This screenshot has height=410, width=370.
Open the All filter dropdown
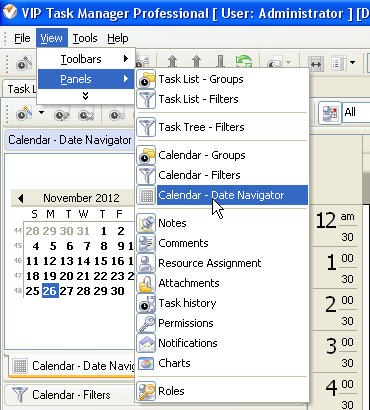[356, 112]
